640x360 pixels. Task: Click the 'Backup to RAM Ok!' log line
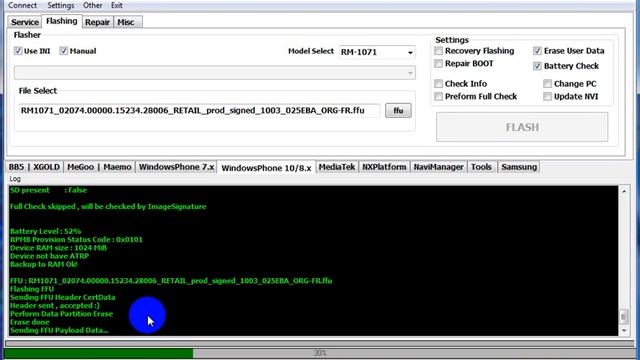coord(44,264)
